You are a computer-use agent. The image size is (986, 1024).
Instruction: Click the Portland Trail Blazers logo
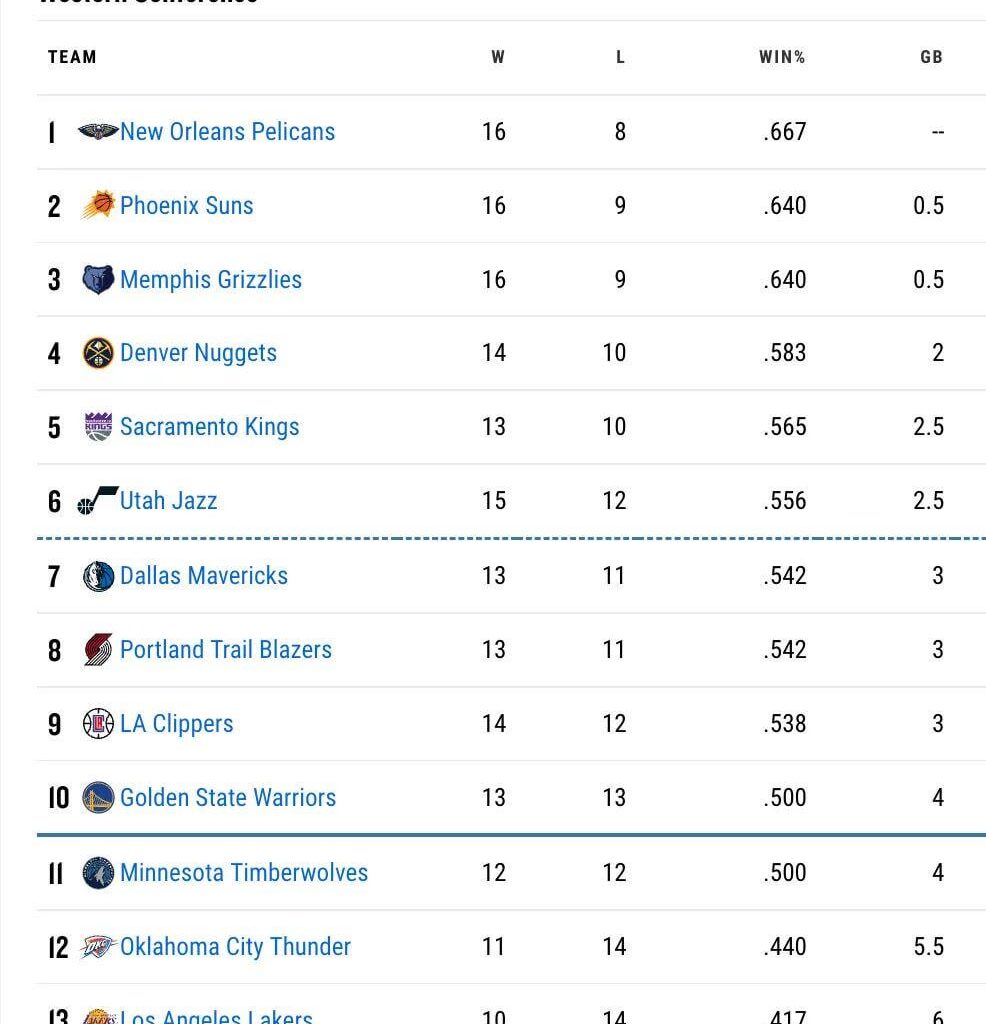(x=97, y=649)
